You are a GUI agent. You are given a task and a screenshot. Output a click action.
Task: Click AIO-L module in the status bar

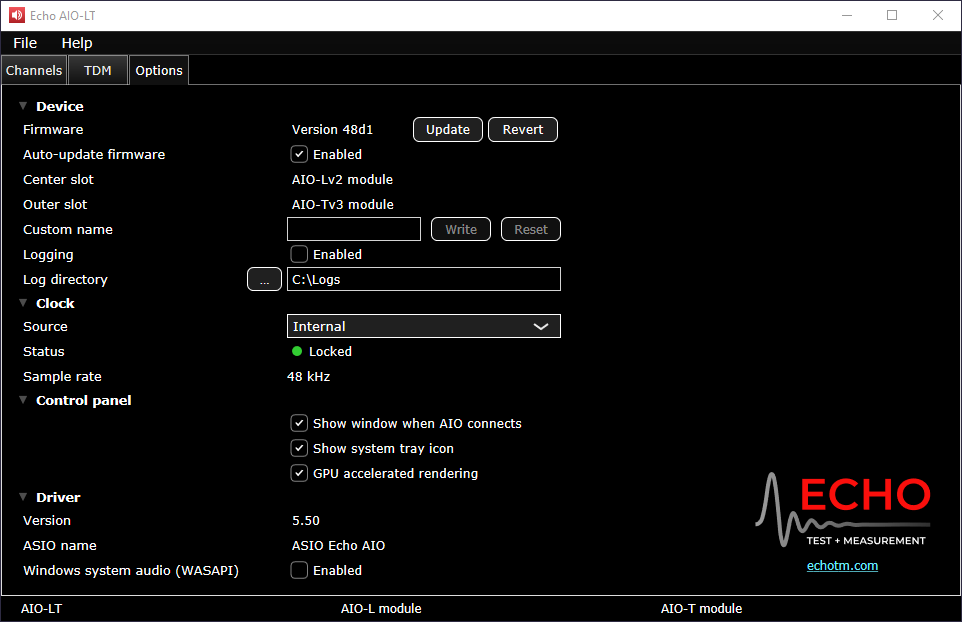[x=381, y=609]
